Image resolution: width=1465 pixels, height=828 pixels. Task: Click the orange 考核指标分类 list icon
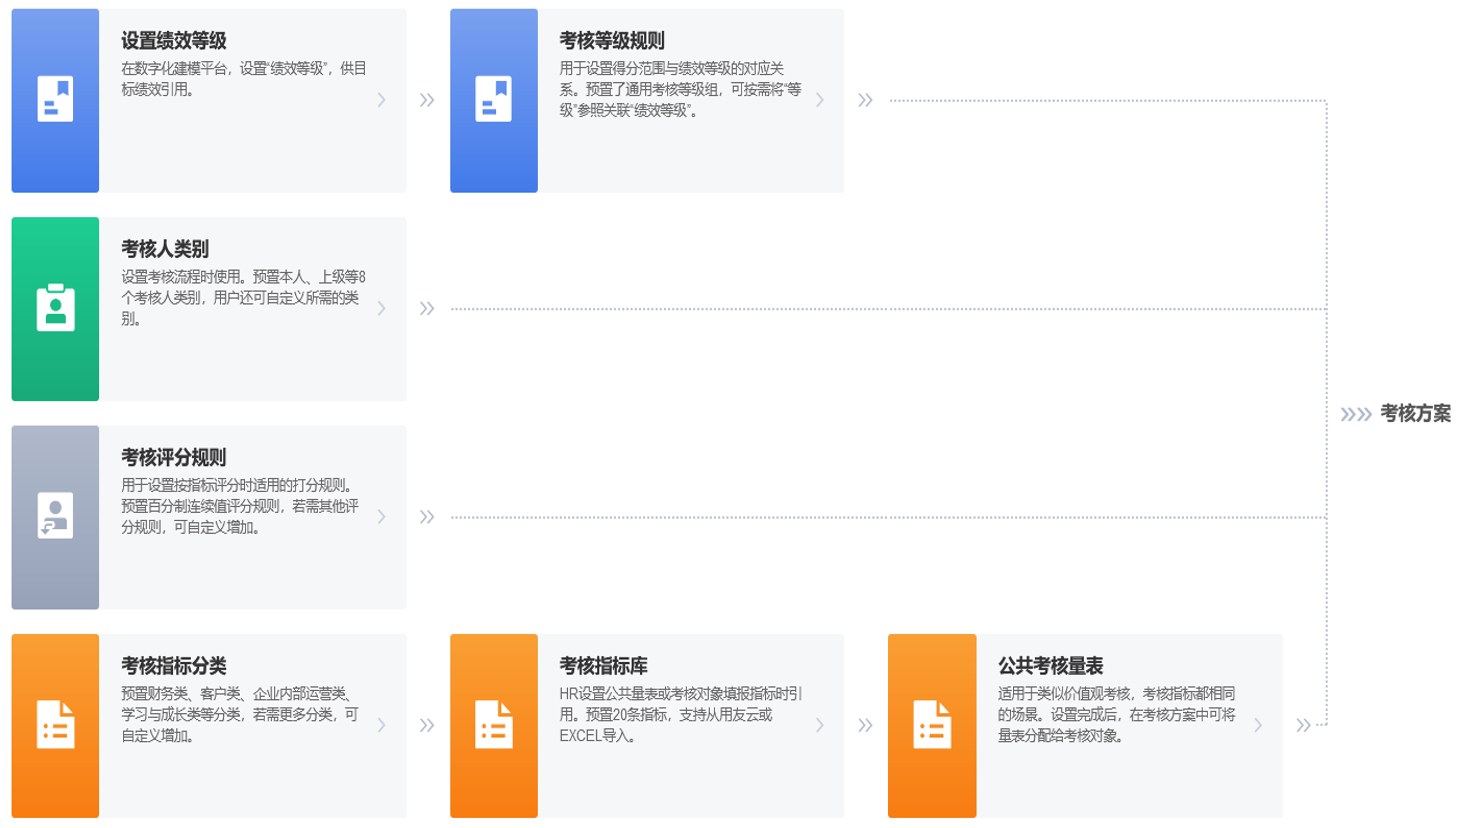pyautogui.click(x=55, y=724)
